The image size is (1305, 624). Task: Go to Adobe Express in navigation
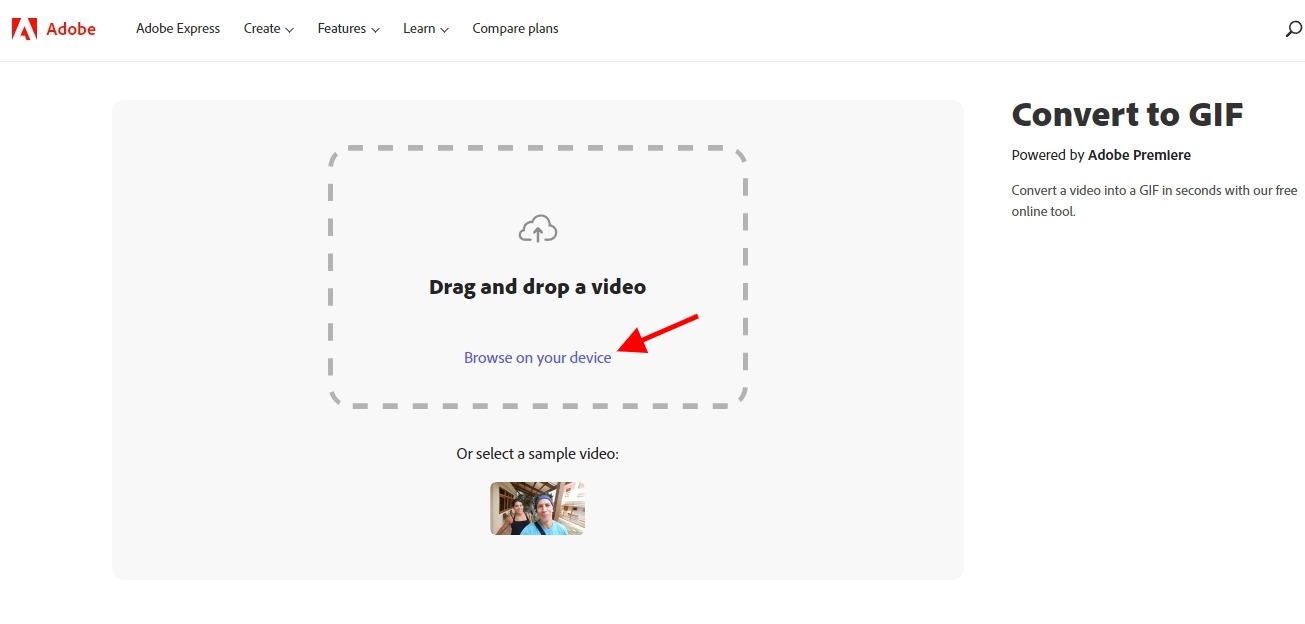coord(178,29)
